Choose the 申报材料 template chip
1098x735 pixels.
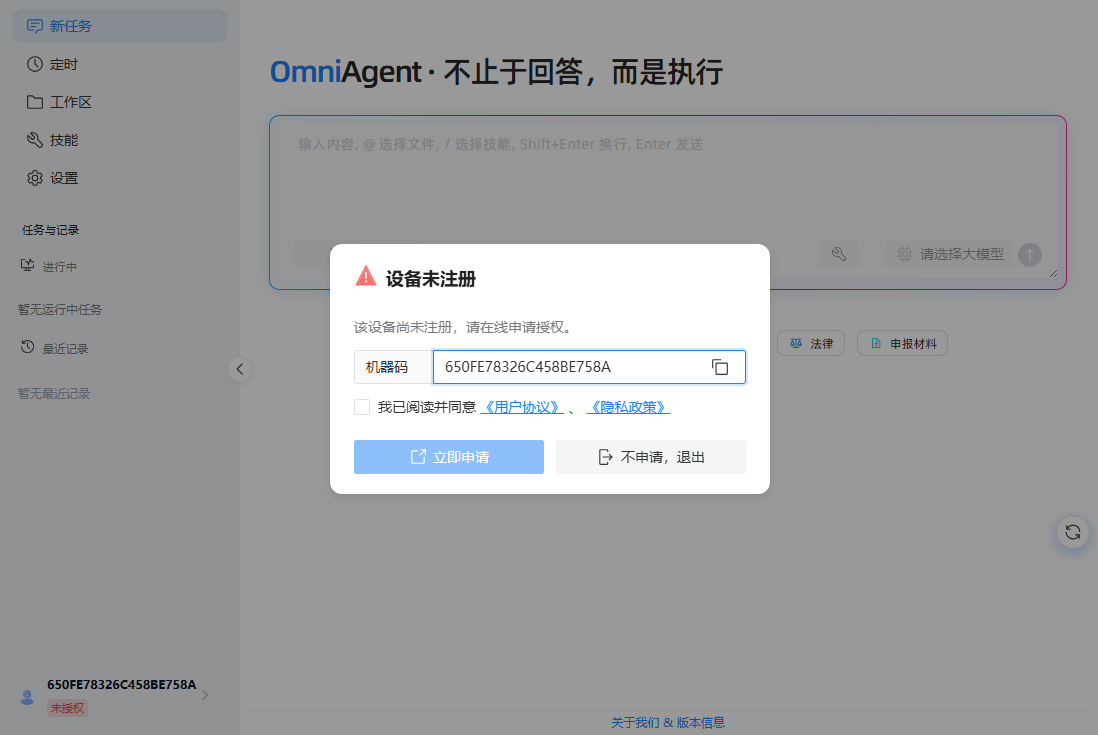coord(903,343)
